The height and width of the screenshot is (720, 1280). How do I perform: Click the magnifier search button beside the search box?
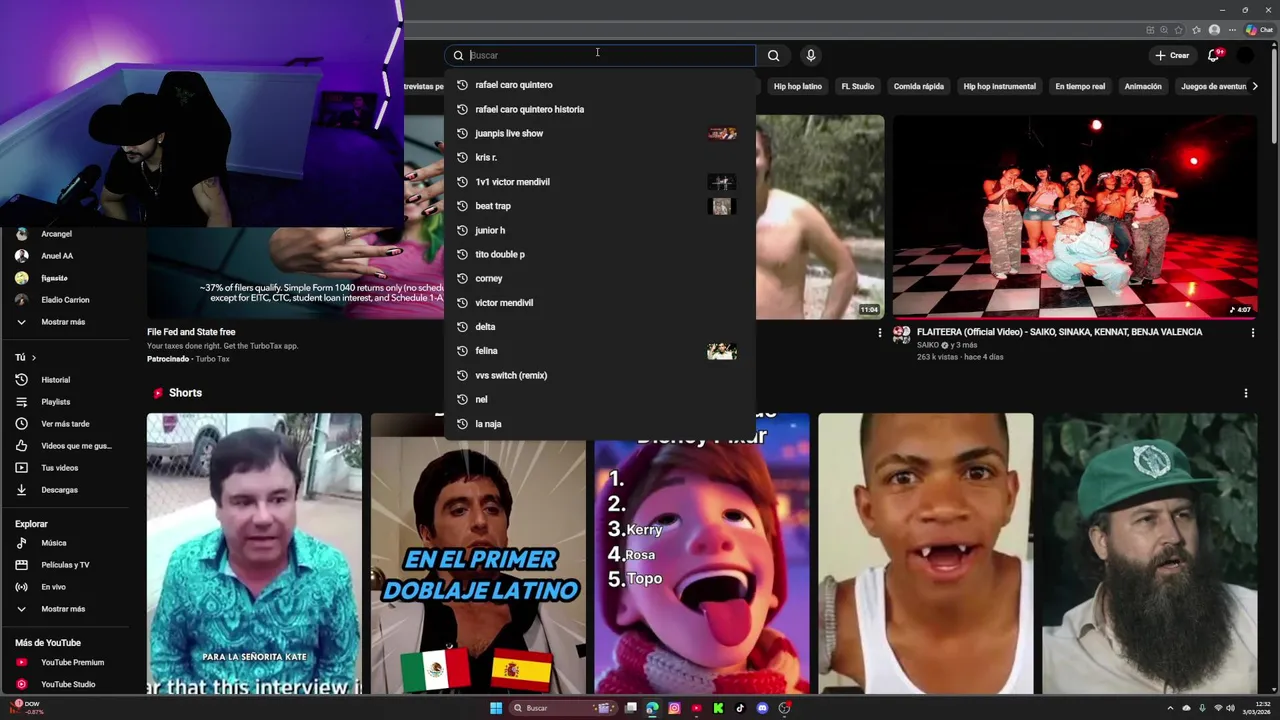[x=773, y=56]
